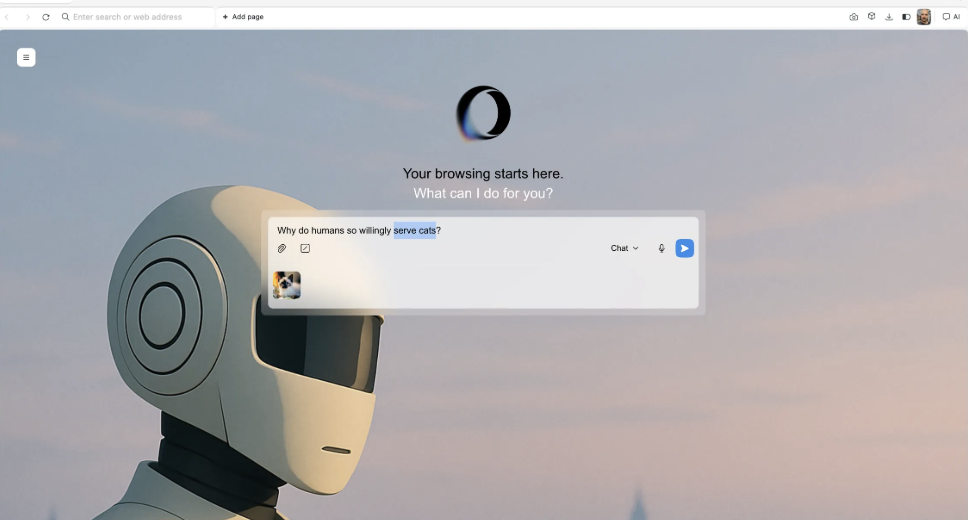Image resolution: width=968 pixels, height=520 pixels.
Task: Select the attached cat image thumbnail
Action: point(287,285)
